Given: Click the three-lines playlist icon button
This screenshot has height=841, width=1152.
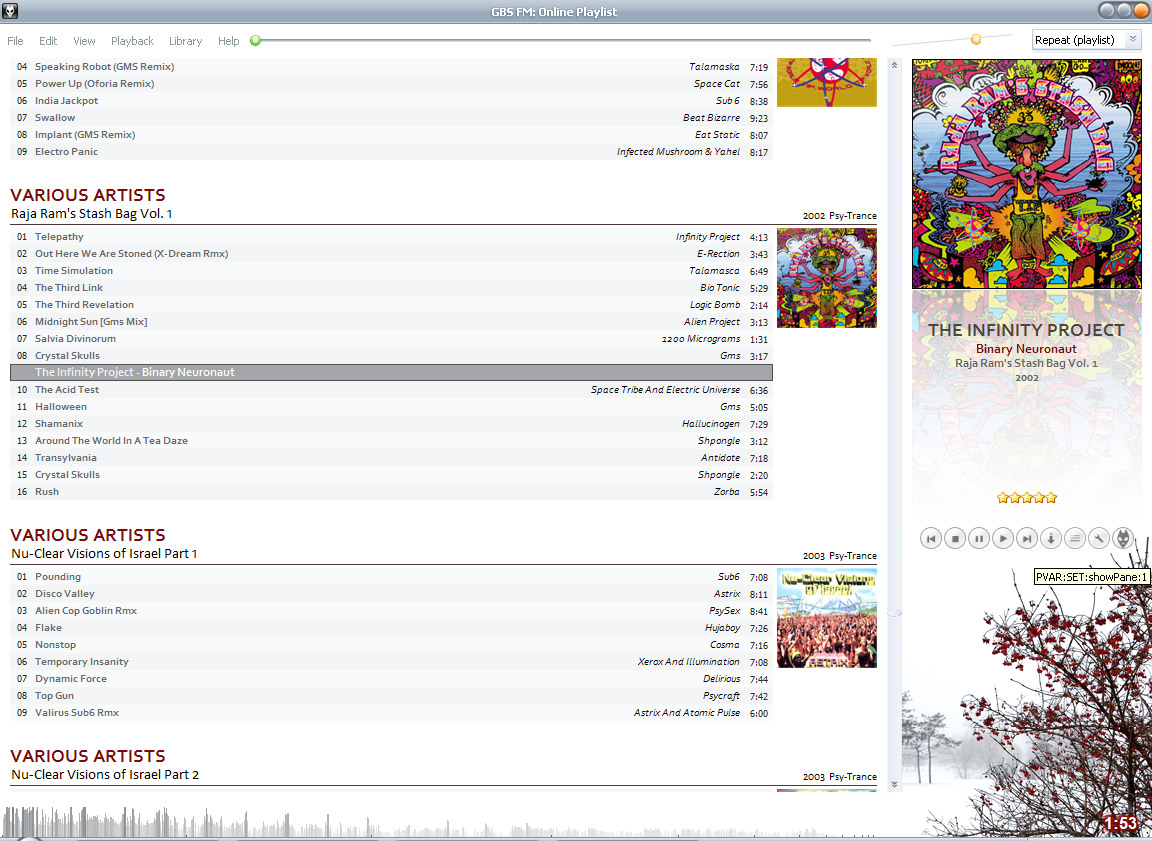Looking at the screenshot, I should [x=1075, y=538].
